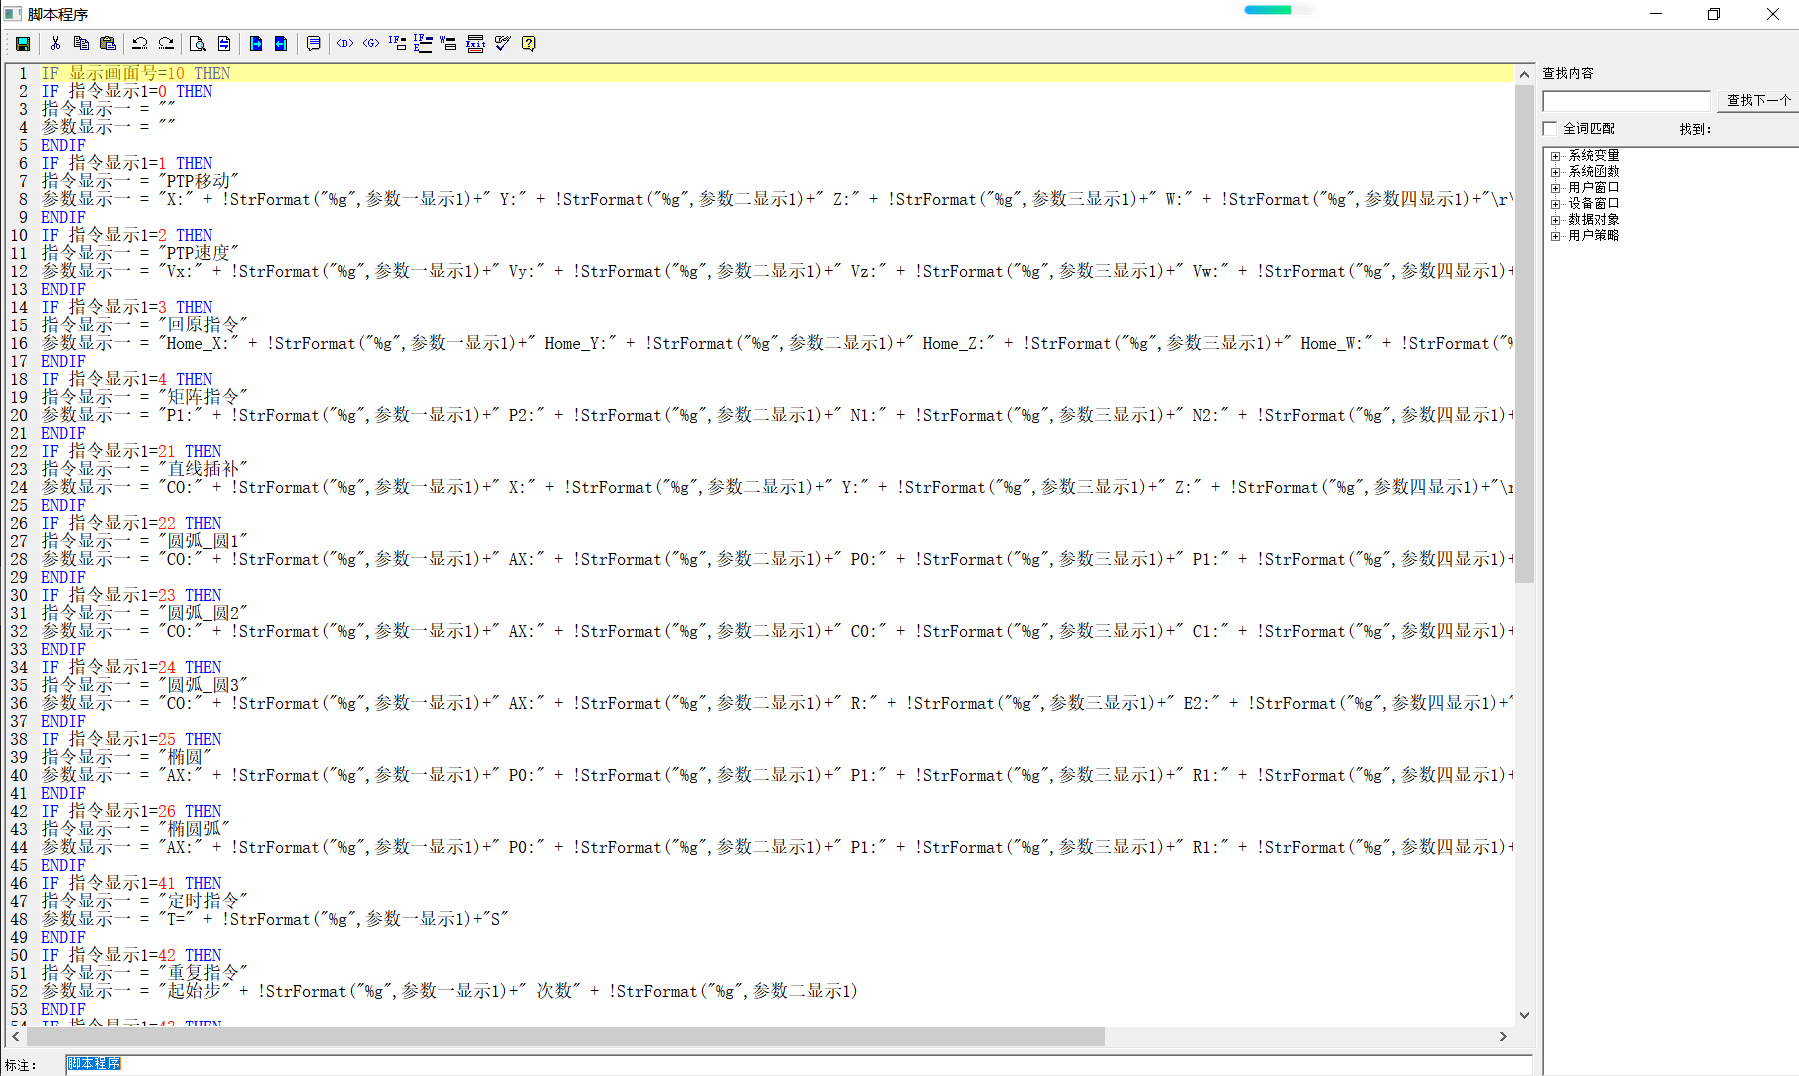Click the 标注 label text field
This screenshot has width=1799, height=1076.
coord(798,1064)
